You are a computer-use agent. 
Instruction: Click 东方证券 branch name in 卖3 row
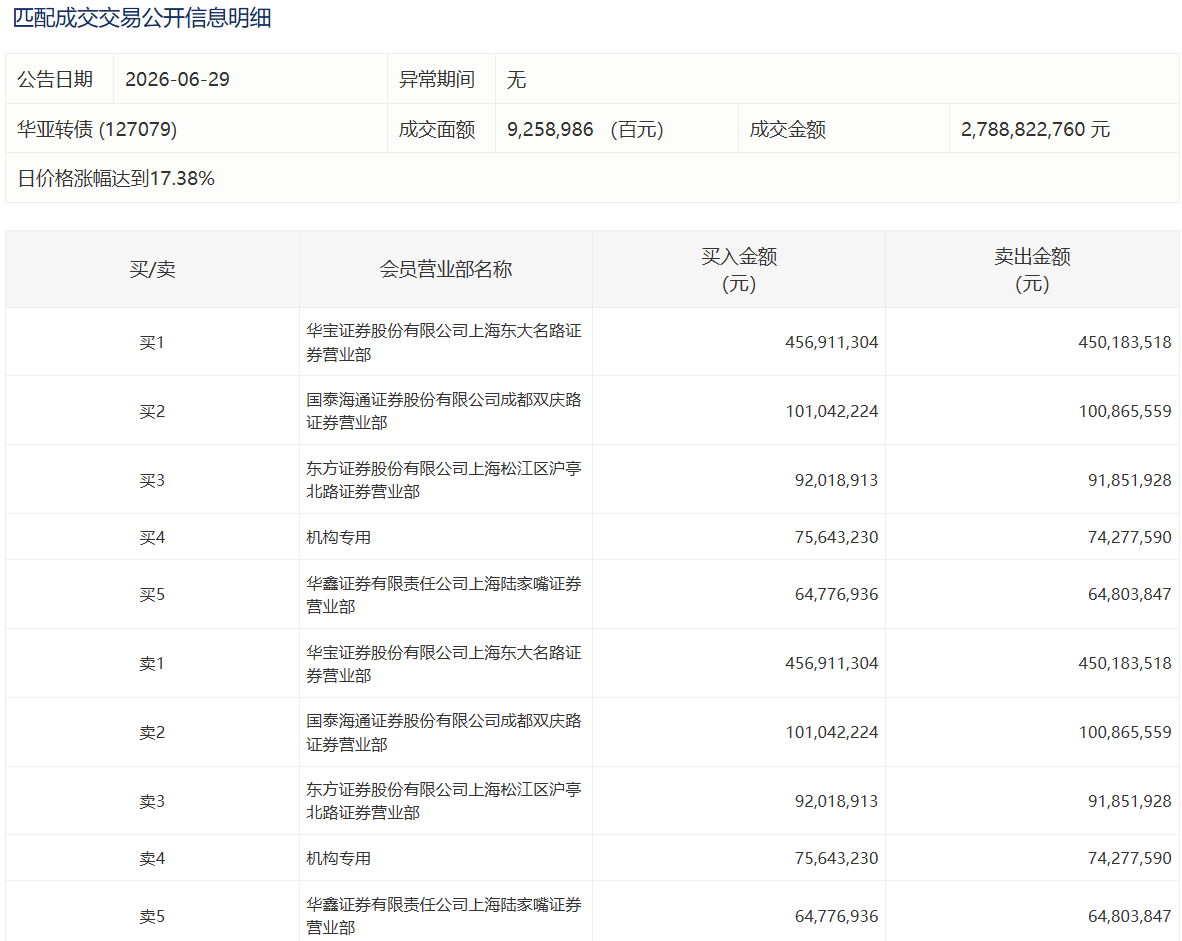(x=444, y=801)
